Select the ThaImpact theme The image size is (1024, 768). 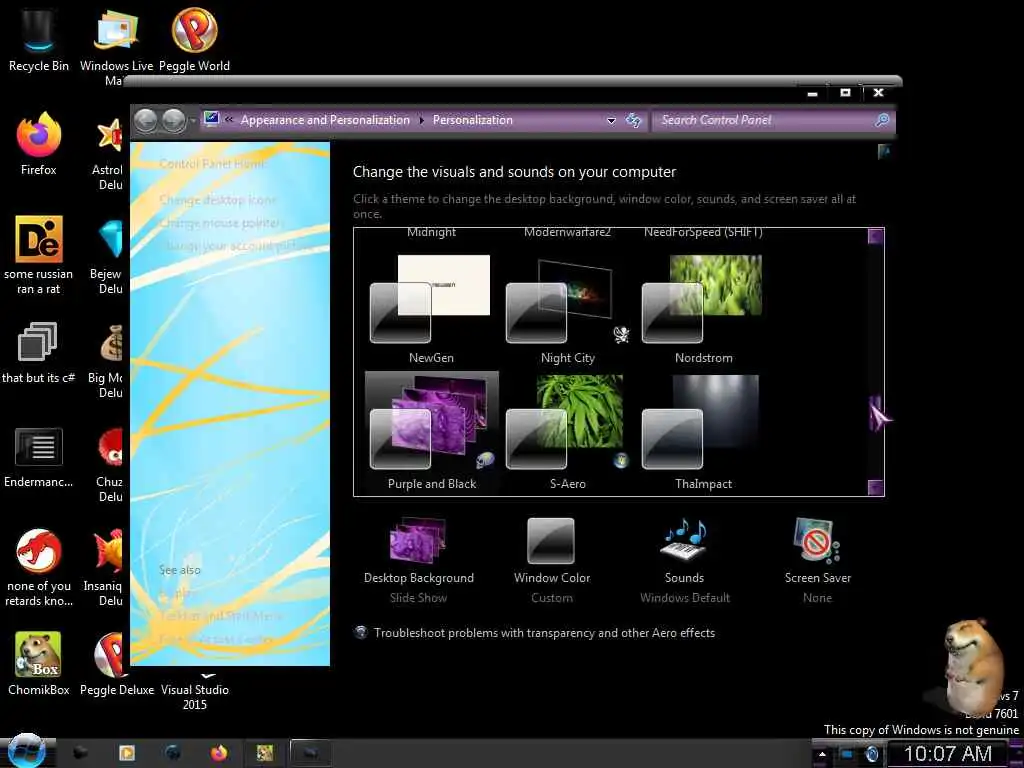pyautogui.click(x=703, y=432)
